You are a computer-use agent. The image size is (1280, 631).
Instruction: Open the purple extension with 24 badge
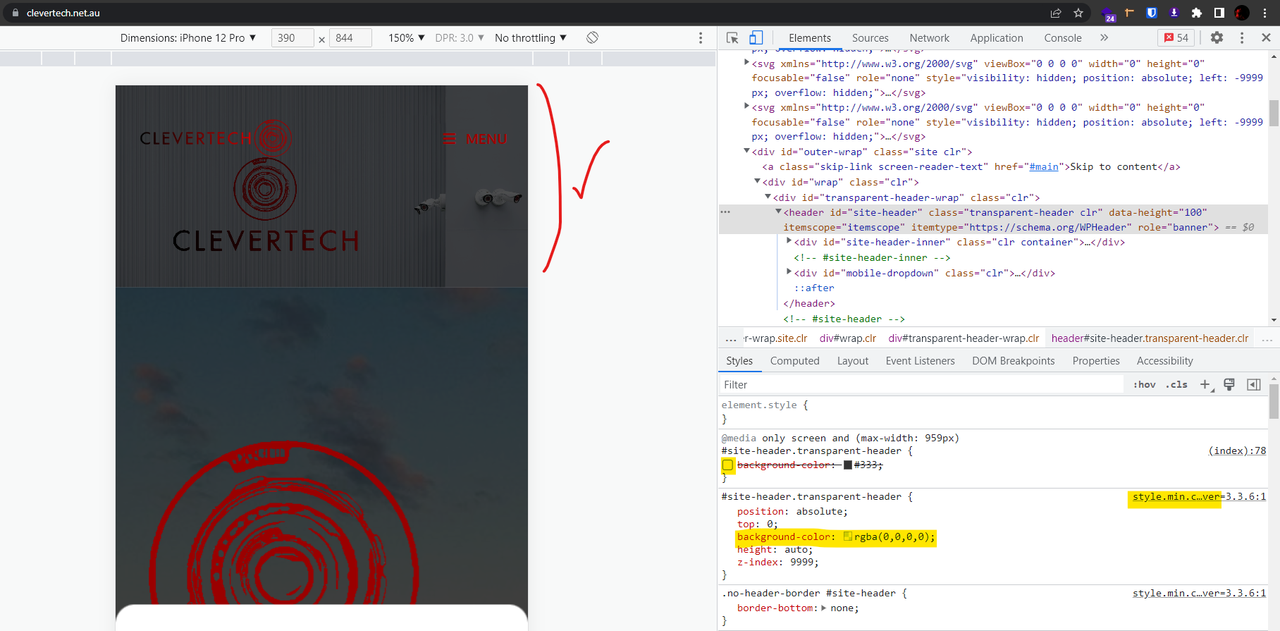1109,14
